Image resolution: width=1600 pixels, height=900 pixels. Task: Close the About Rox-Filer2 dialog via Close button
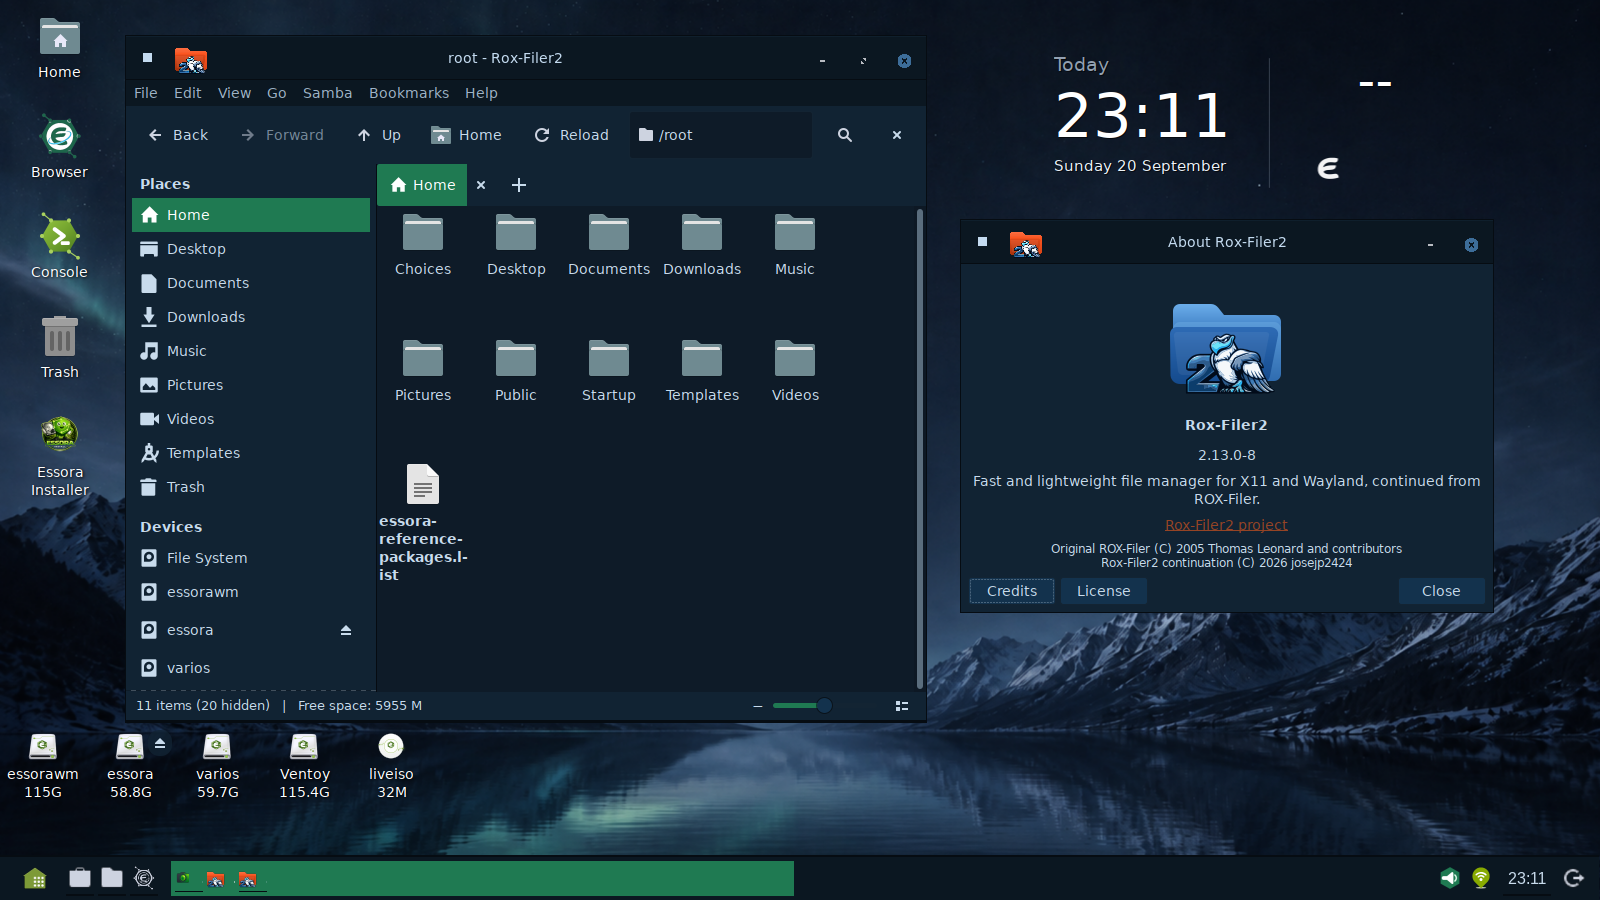click(x=1441, y=591)
